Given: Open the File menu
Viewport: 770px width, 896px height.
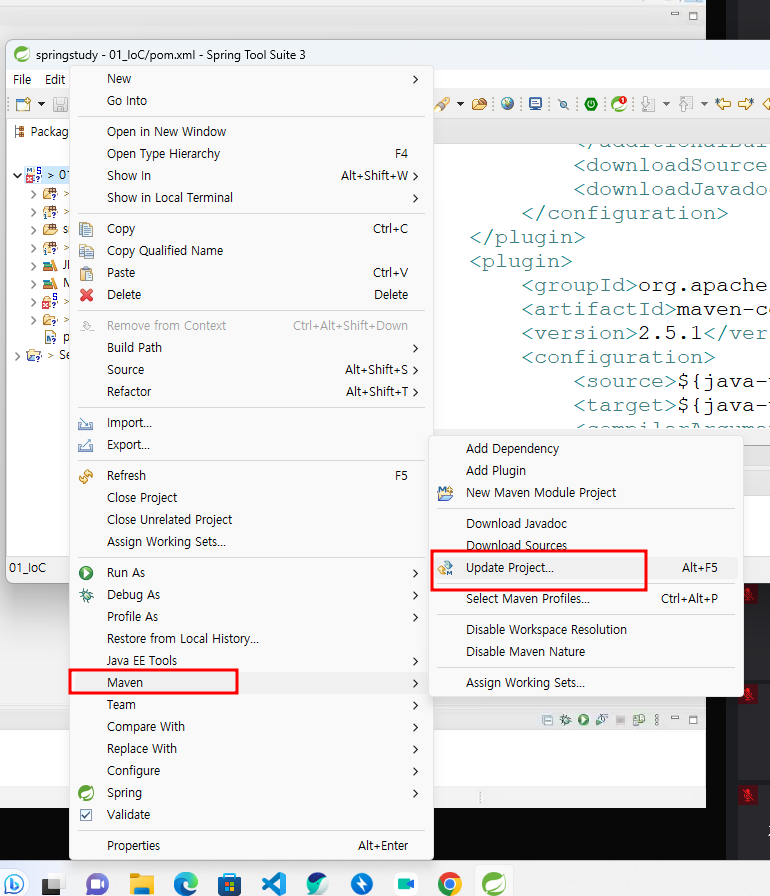Looking at the screenshot, I should (22, 79).
